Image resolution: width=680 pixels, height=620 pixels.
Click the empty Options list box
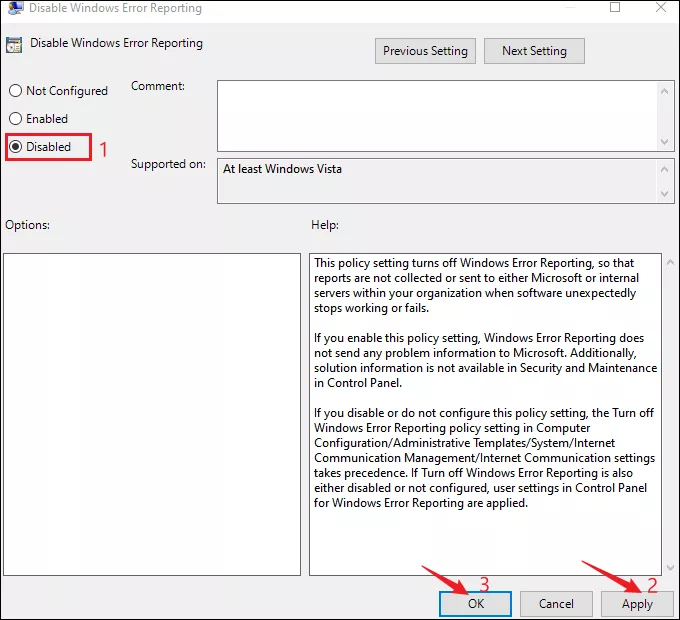pyautogui.click(x=152, y=414)
